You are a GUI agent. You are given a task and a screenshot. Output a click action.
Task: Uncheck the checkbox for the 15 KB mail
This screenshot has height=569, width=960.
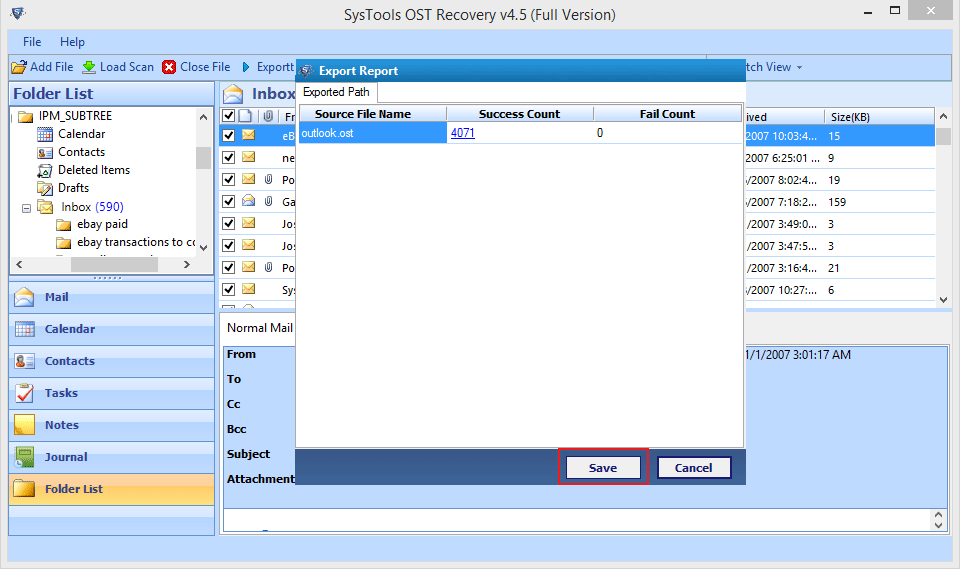228,135
